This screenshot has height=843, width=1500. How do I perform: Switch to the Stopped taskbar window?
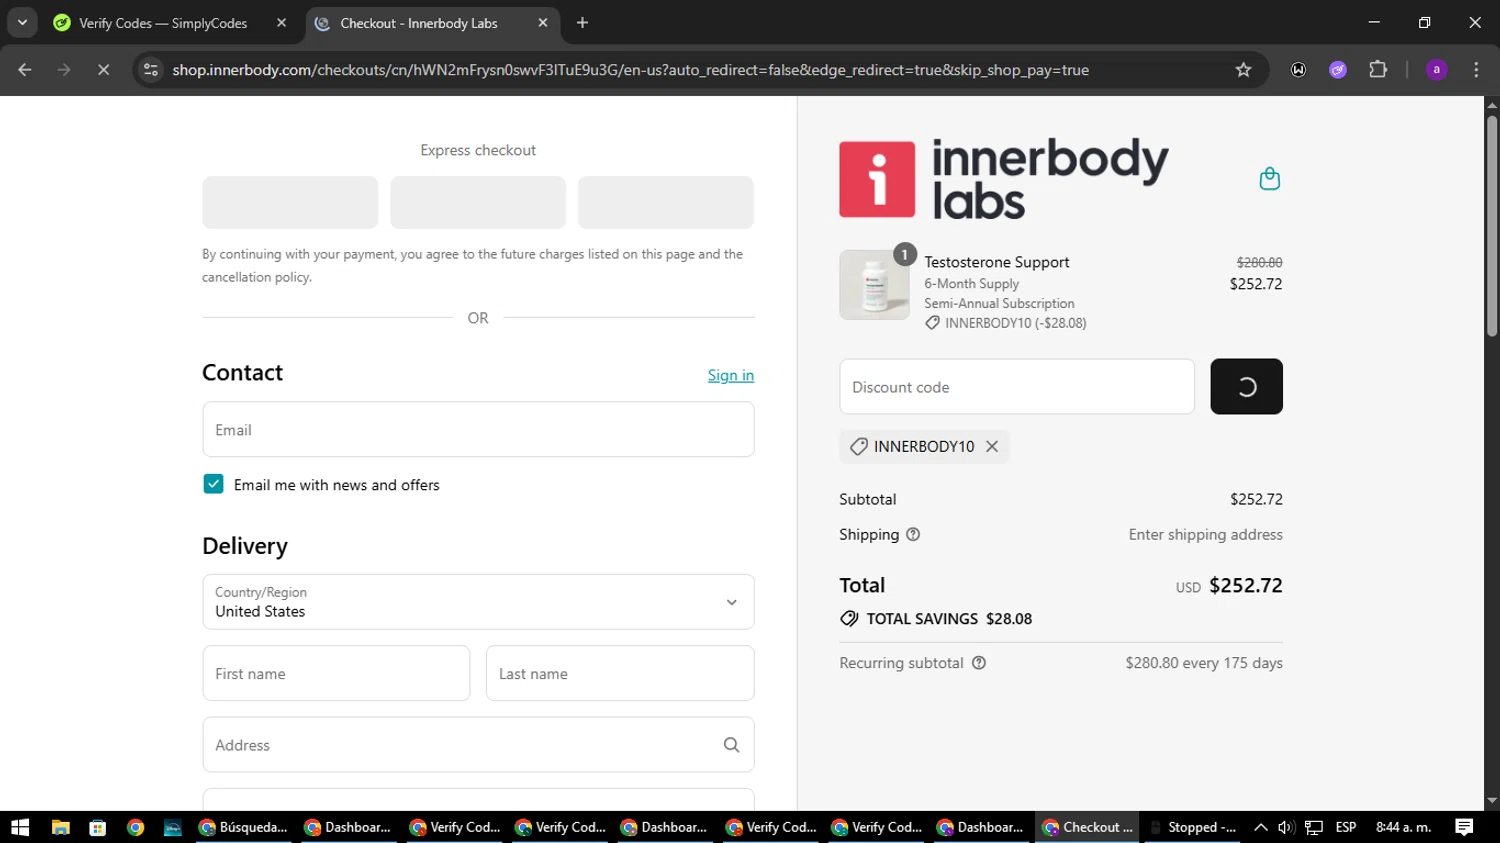point(1191,827)
